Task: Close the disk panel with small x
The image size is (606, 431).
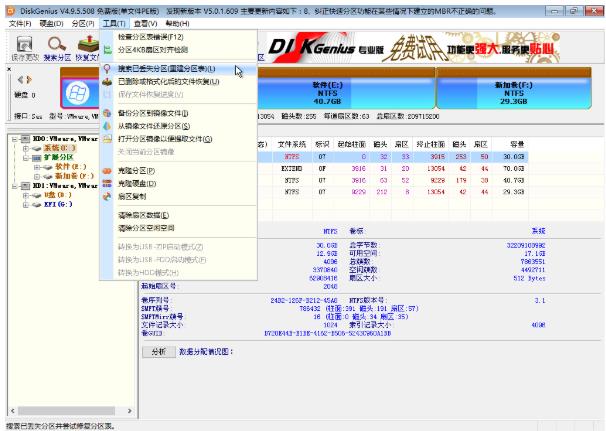Action: [9, 69]
